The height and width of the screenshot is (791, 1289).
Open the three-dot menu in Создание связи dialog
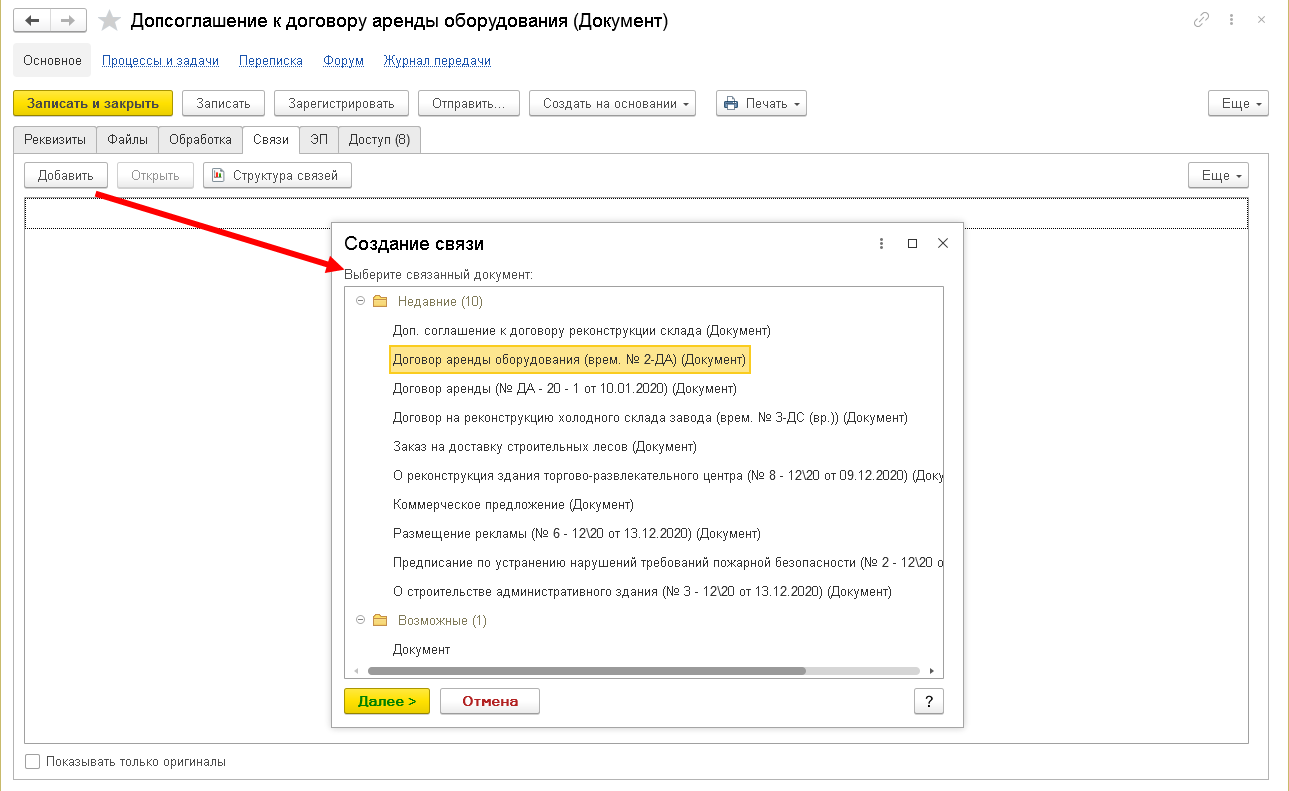tap(881, 243)
